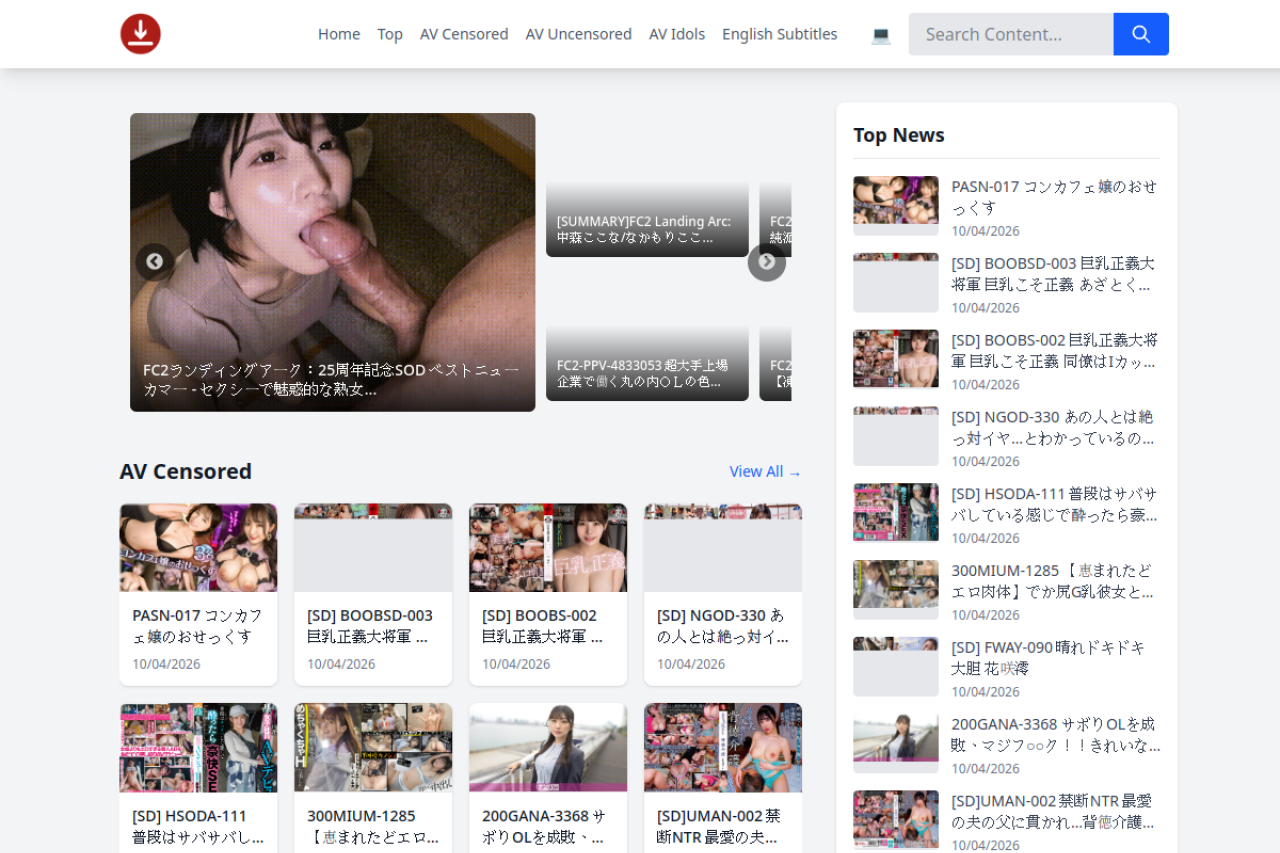
Task: Open the [SD]UMAN-002 thumbnail in Top News
Action: [896, 820]
